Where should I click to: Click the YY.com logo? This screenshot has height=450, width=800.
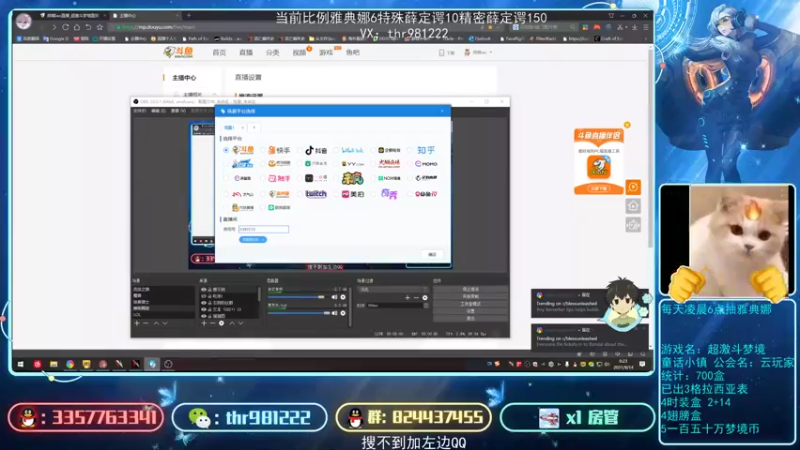point(353,164)
